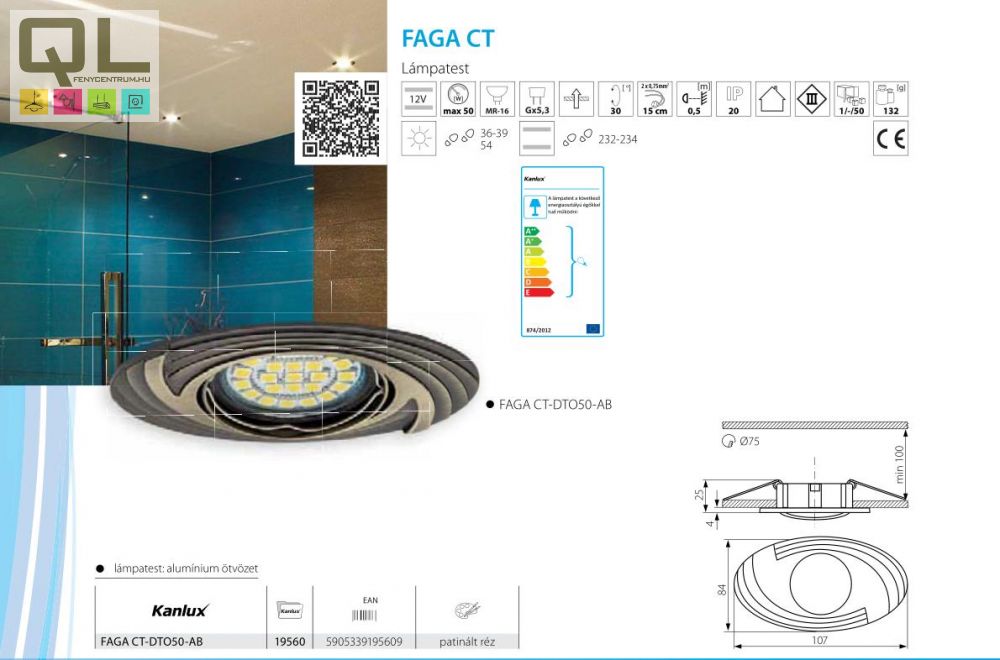1000x660 pixels.
Task: Select the EU flag on energy label
Action: [592, 329]
